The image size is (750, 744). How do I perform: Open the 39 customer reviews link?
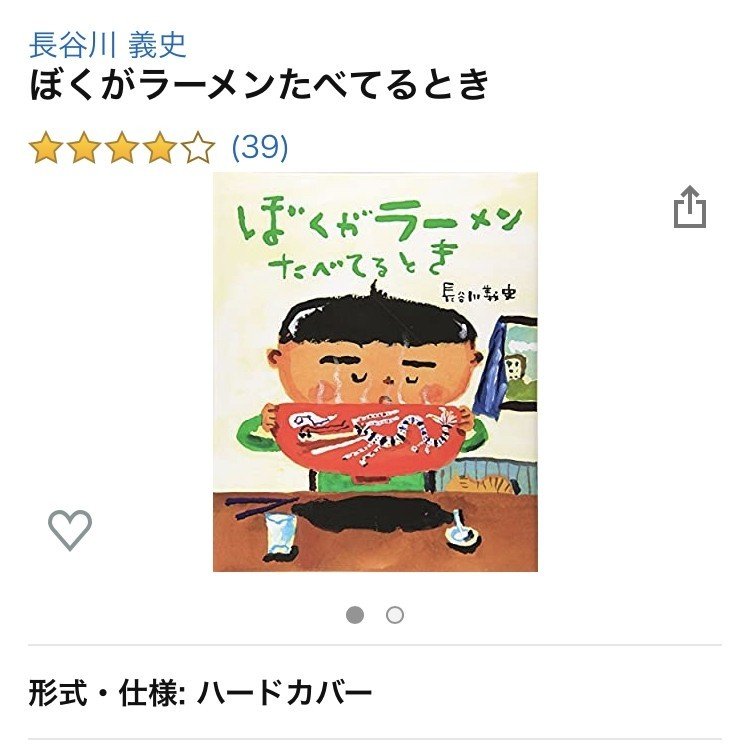coord(260,147)
